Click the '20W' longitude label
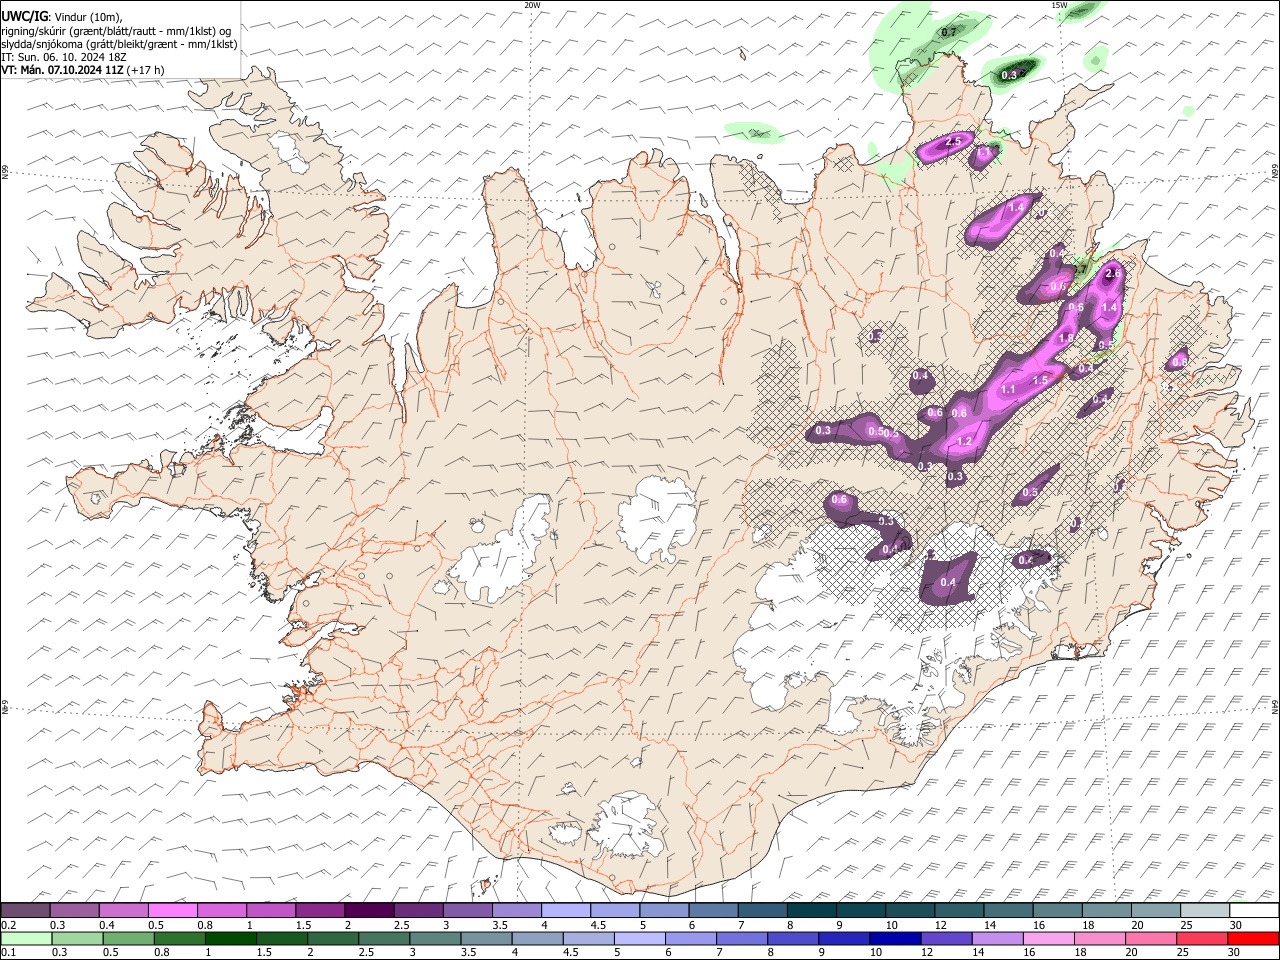Image resolution: width=1280 pixels, height=960 pixels. tap(532, 5)
